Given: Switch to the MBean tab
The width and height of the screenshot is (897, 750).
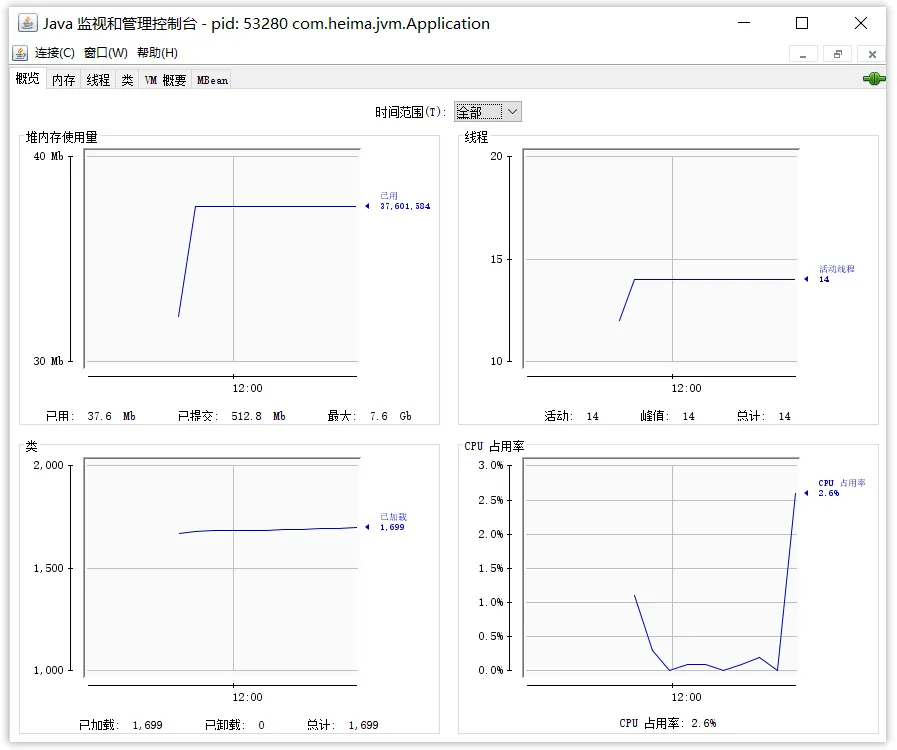Looking at the screenshot, I should (212, 80).
